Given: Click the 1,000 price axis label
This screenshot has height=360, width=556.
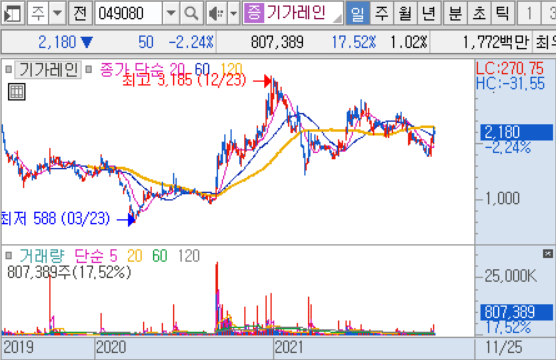Looking at the screenshot, I should point(502,198).
